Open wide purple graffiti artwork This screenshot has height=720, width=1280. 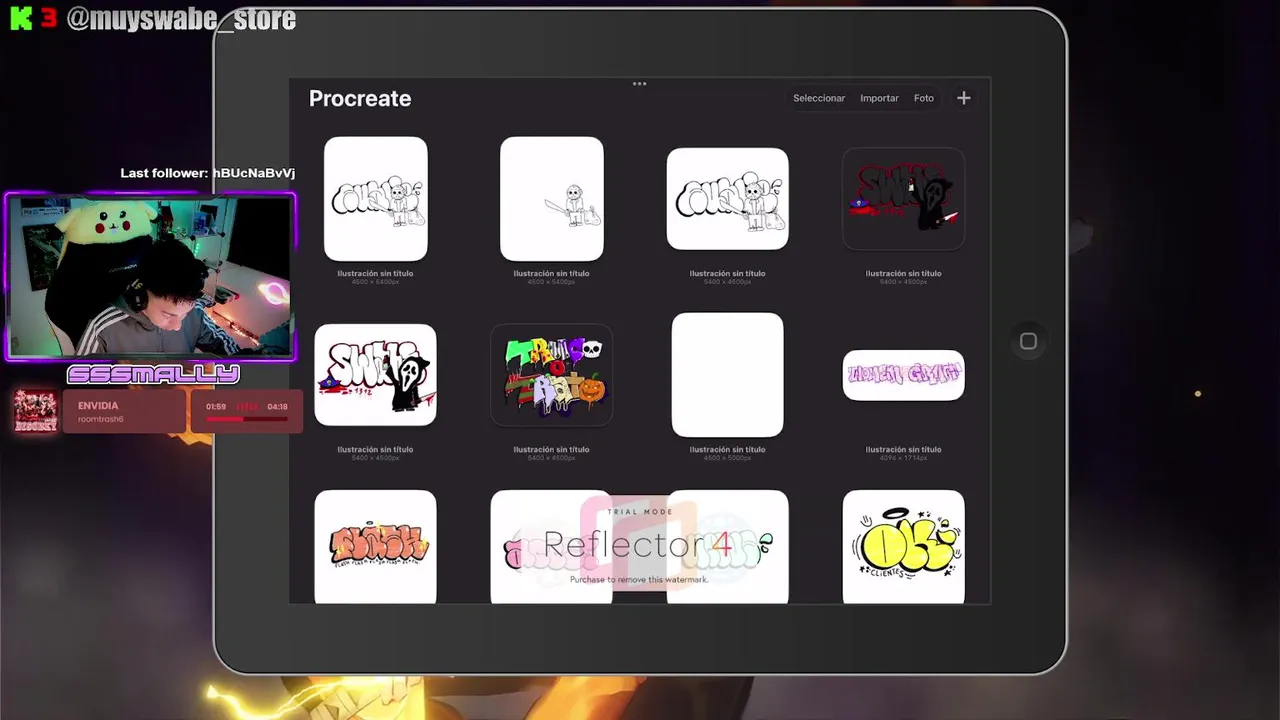[904, 375]
